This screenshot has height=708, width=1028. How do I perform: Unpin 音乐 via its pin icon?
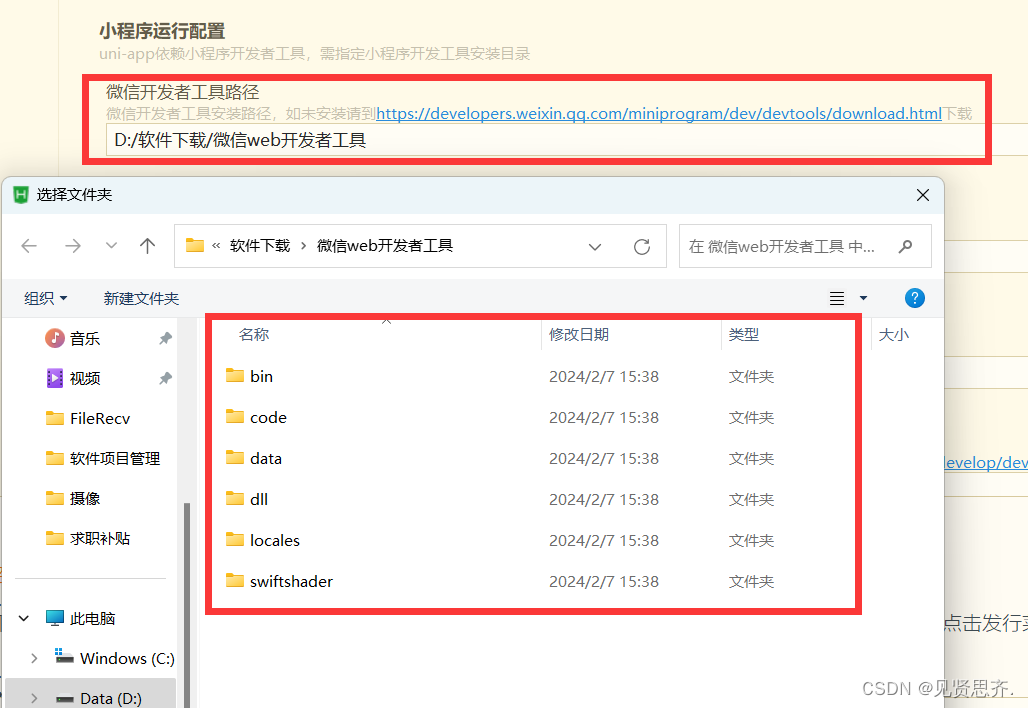[x=165, y=338]
